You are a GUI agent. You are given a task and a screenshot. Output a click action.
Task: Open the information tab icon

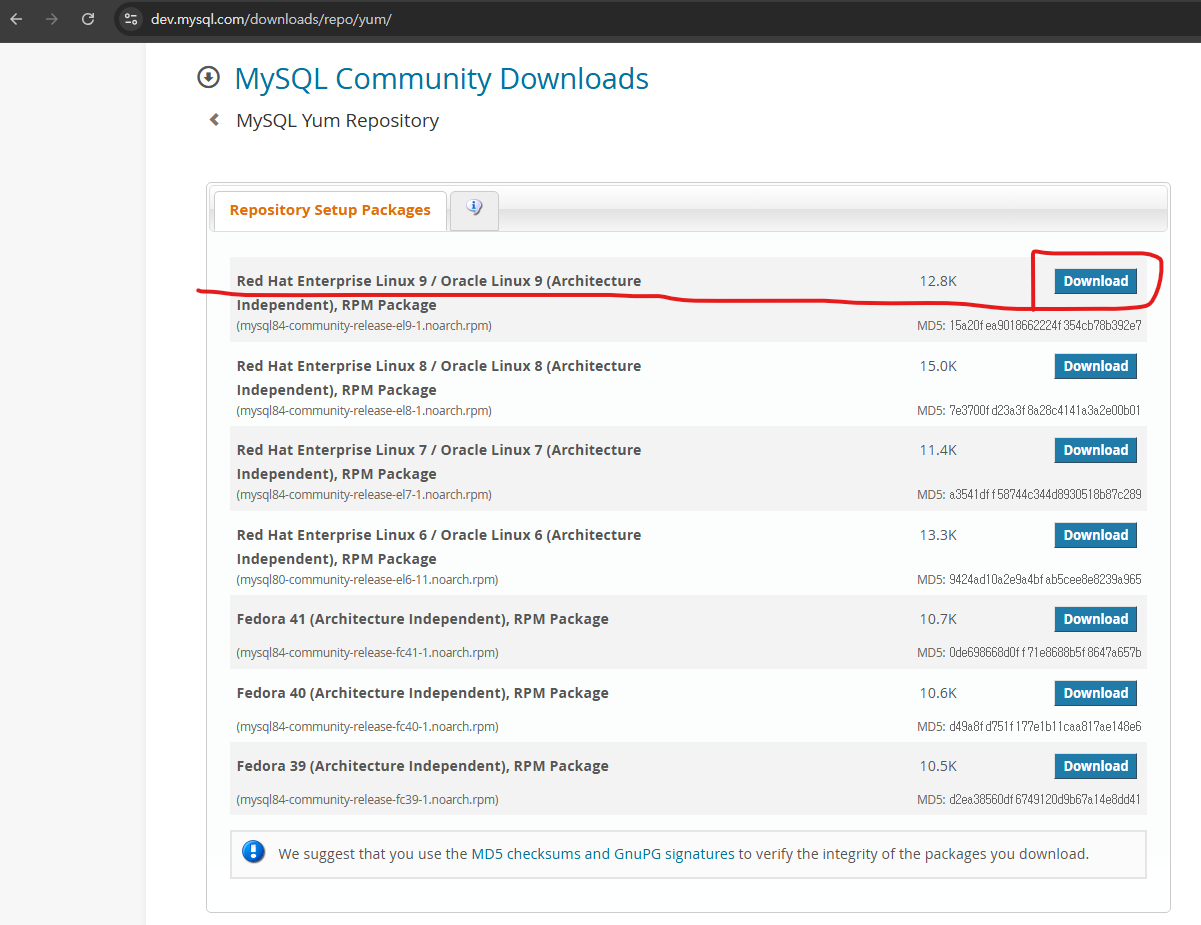474,210
